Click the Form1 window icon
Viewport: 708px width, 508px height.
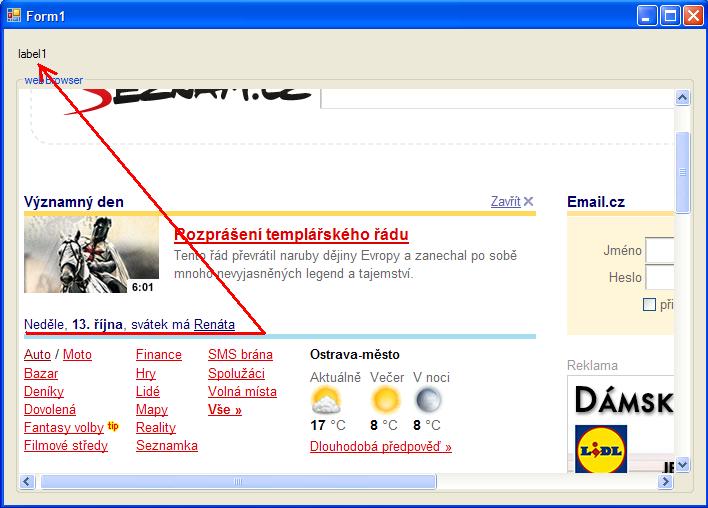click(14, 16)
